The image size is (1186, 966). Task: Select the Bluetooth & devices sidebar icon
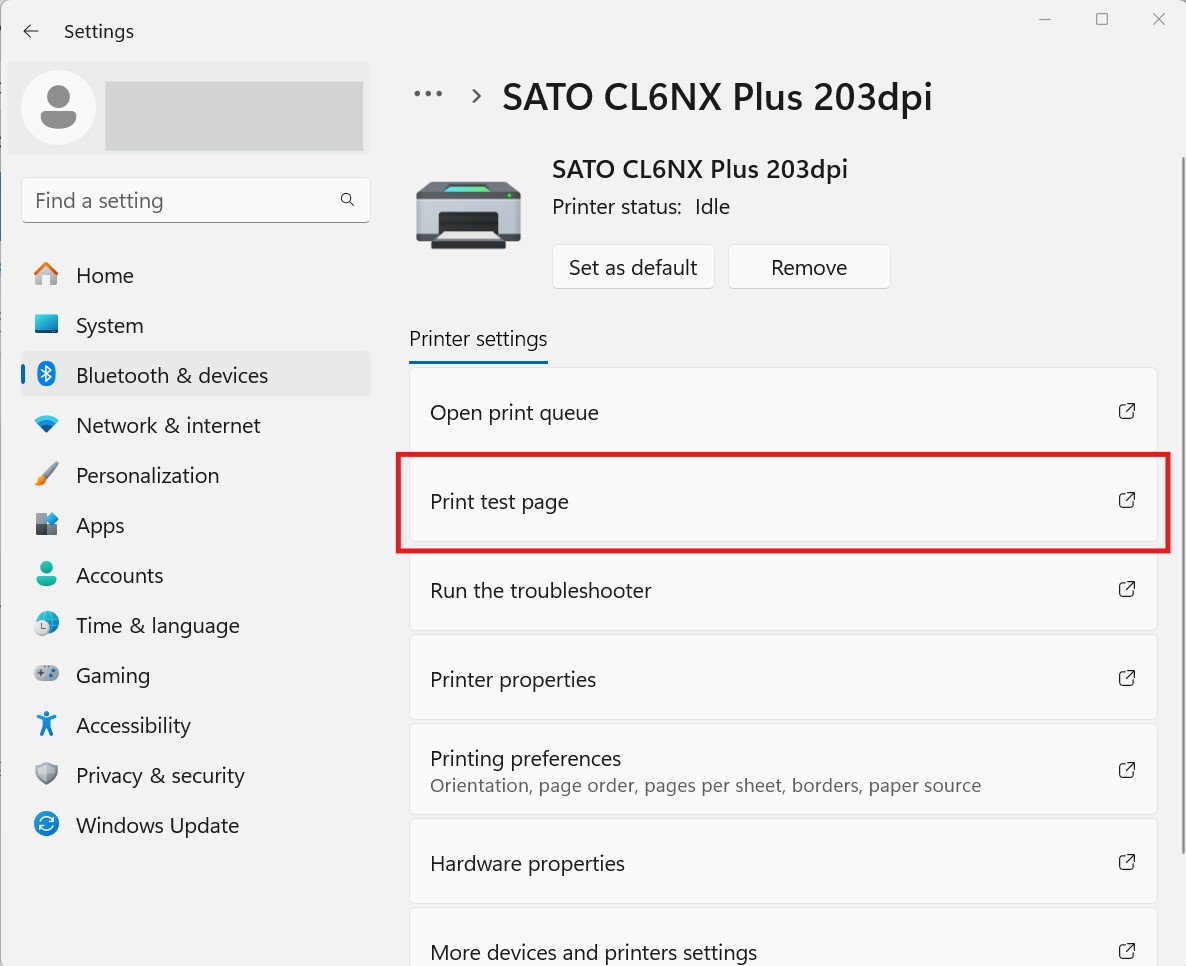click(46, 375)
